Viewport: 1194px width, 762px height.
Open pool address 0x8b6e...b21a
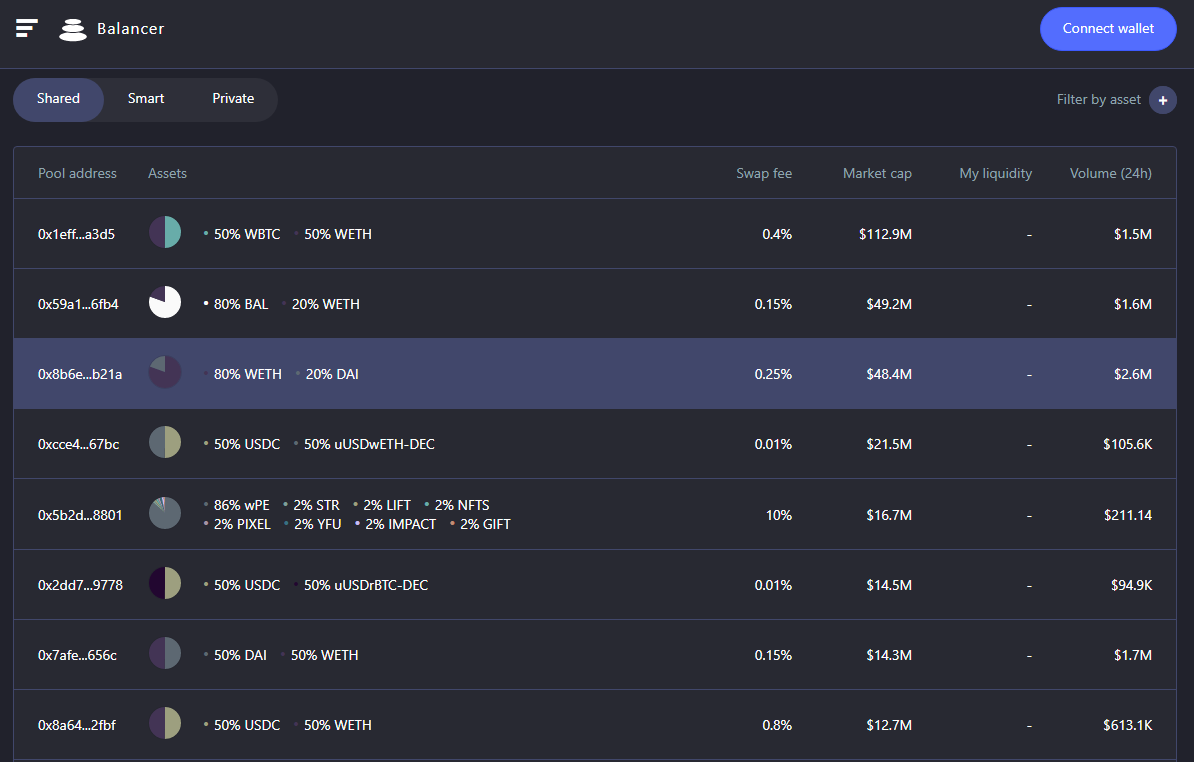[80, 375]
